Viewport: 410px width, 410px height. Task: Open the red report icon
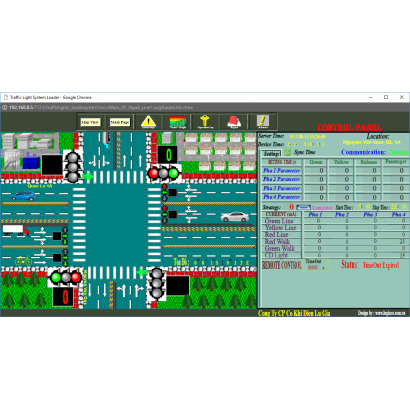[x=234, y=122]
